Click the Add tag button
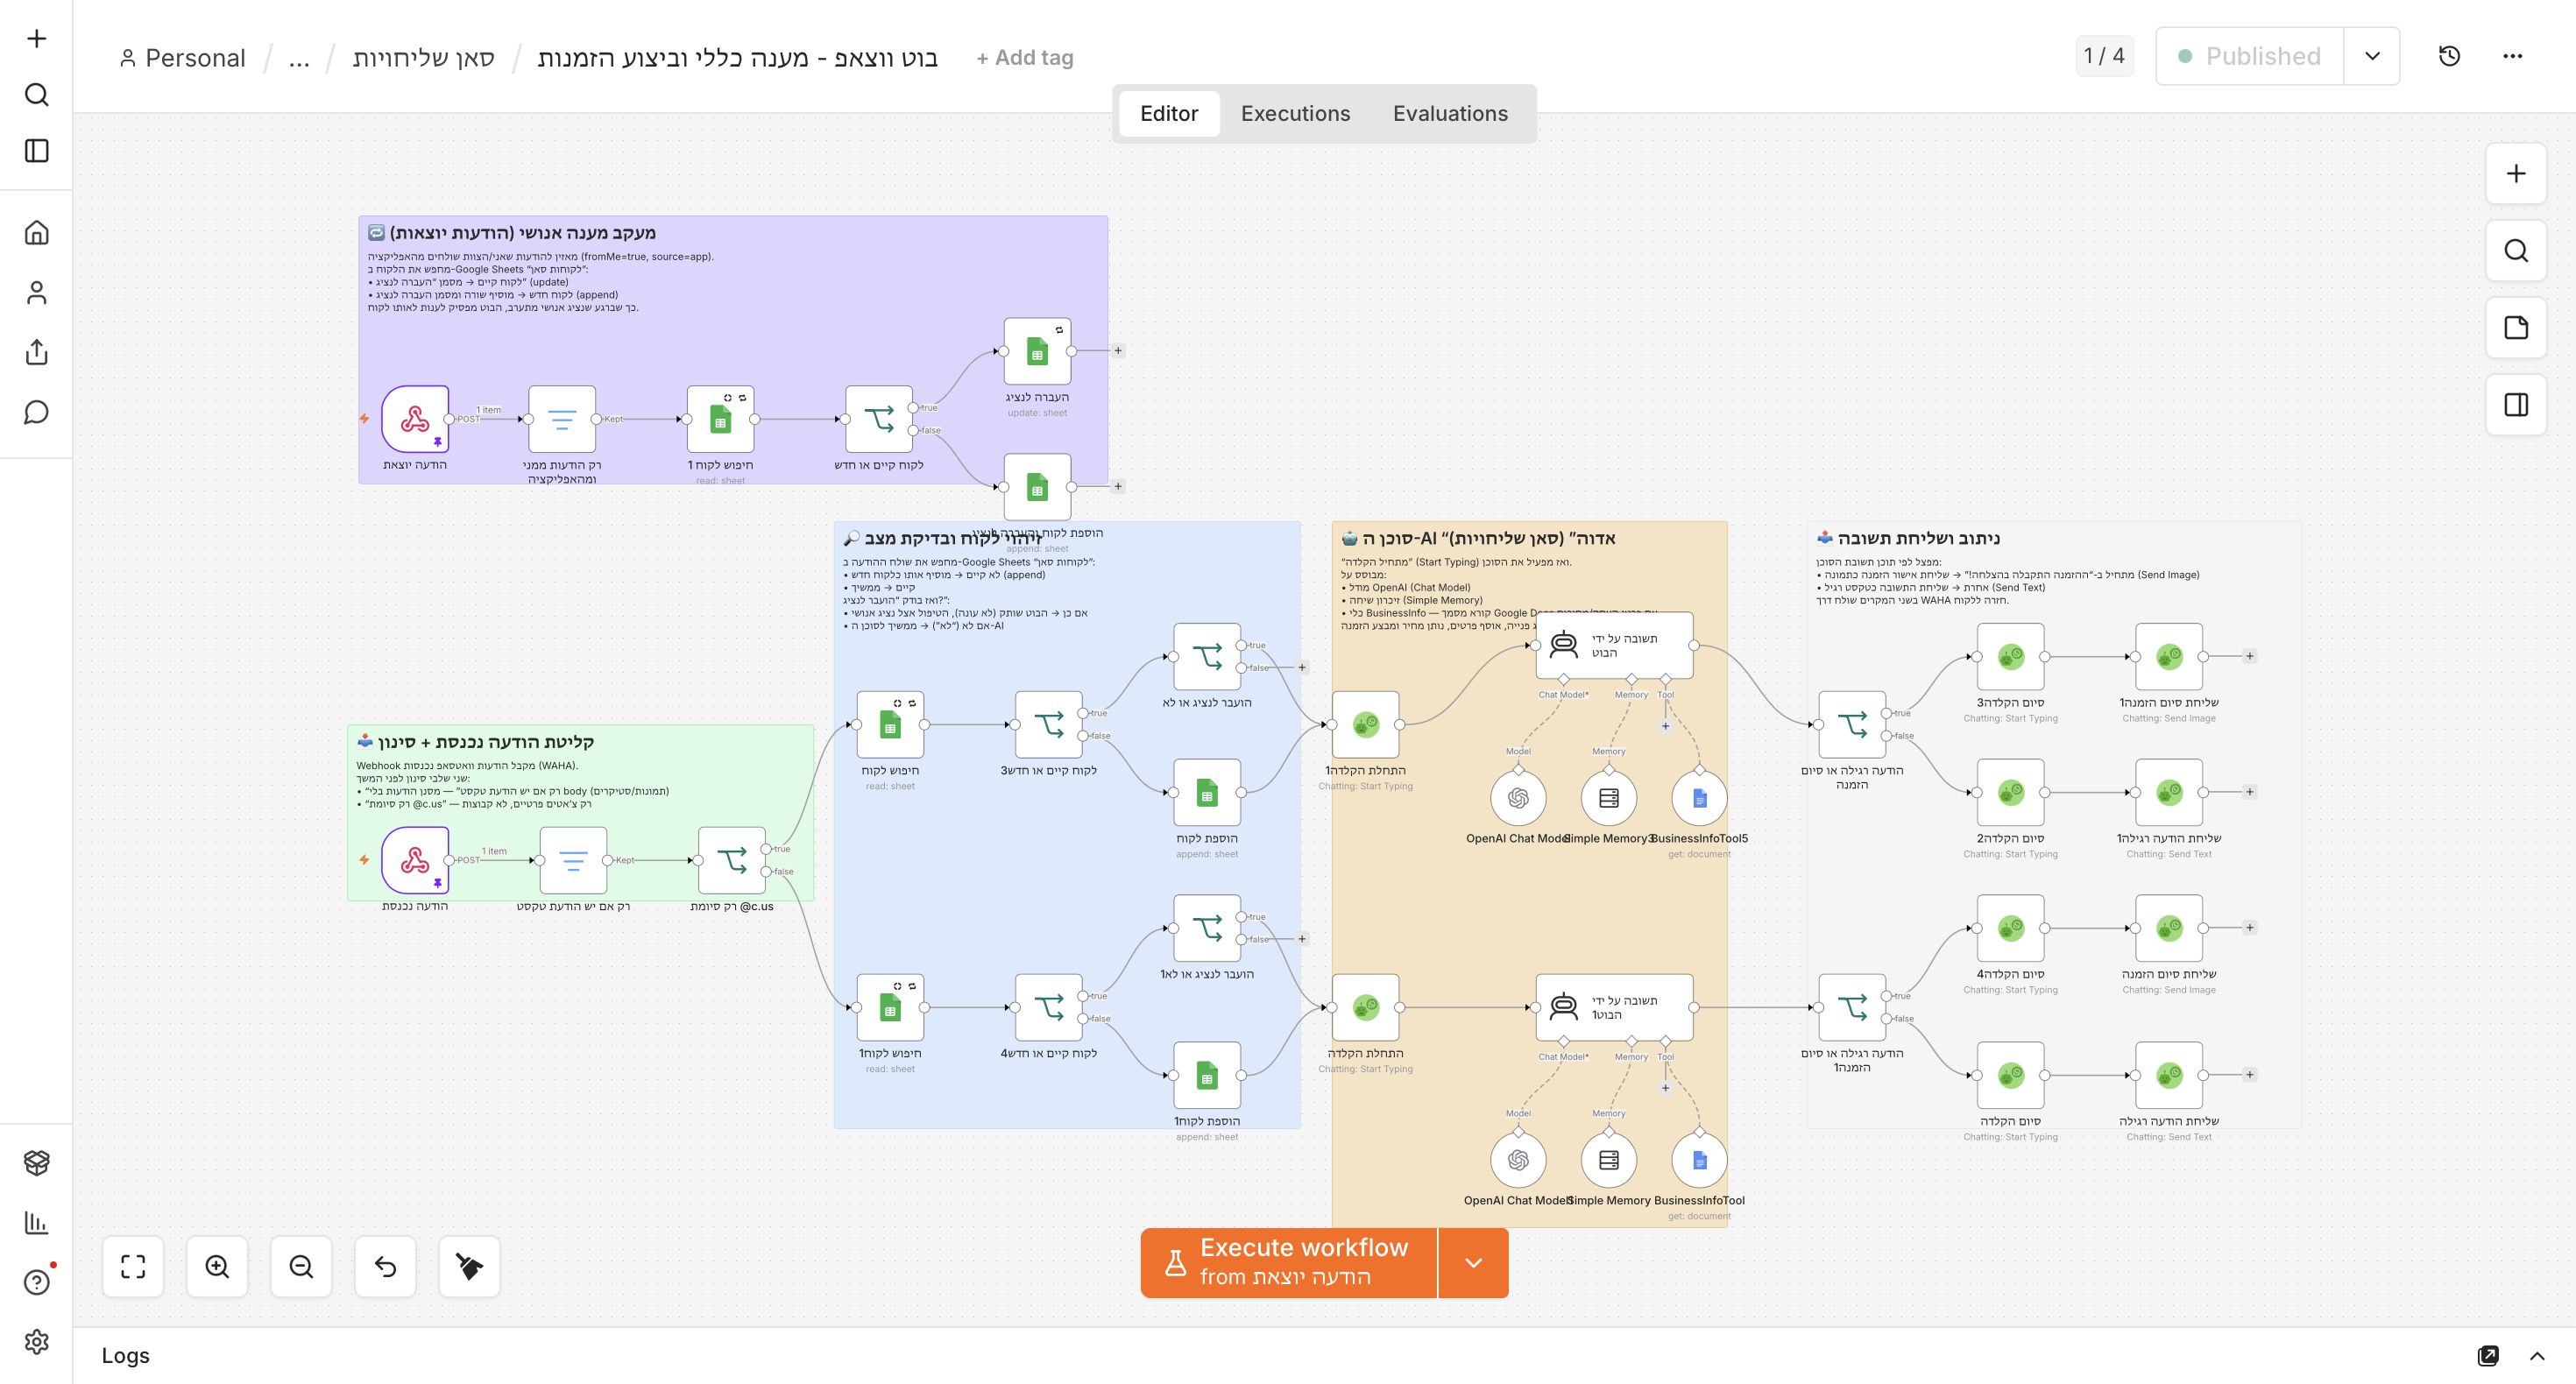Screen dimensions: 2576x1384 pos(1025,58)
